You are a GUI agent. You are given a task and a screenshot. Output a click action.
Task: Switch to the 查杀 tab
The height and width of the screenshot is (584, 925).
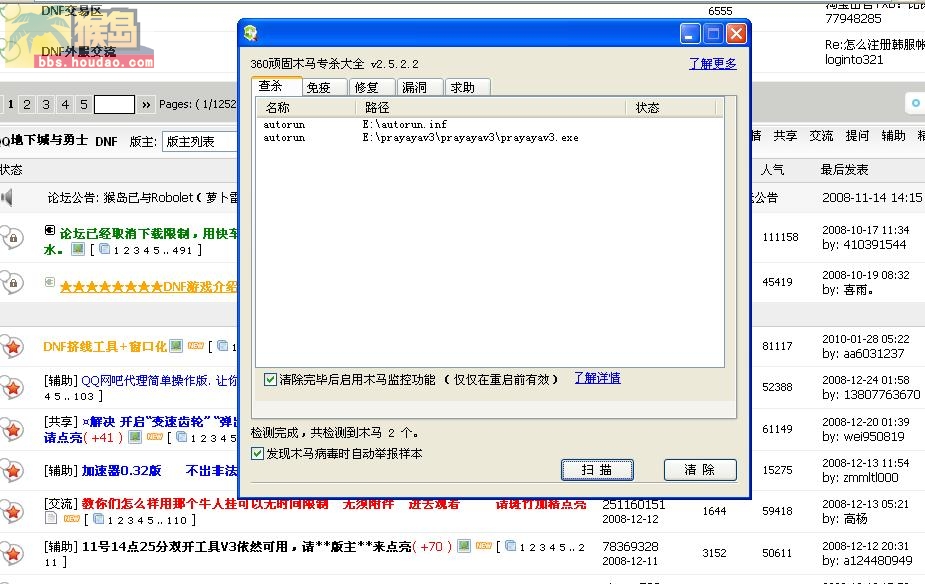point(277,86)
